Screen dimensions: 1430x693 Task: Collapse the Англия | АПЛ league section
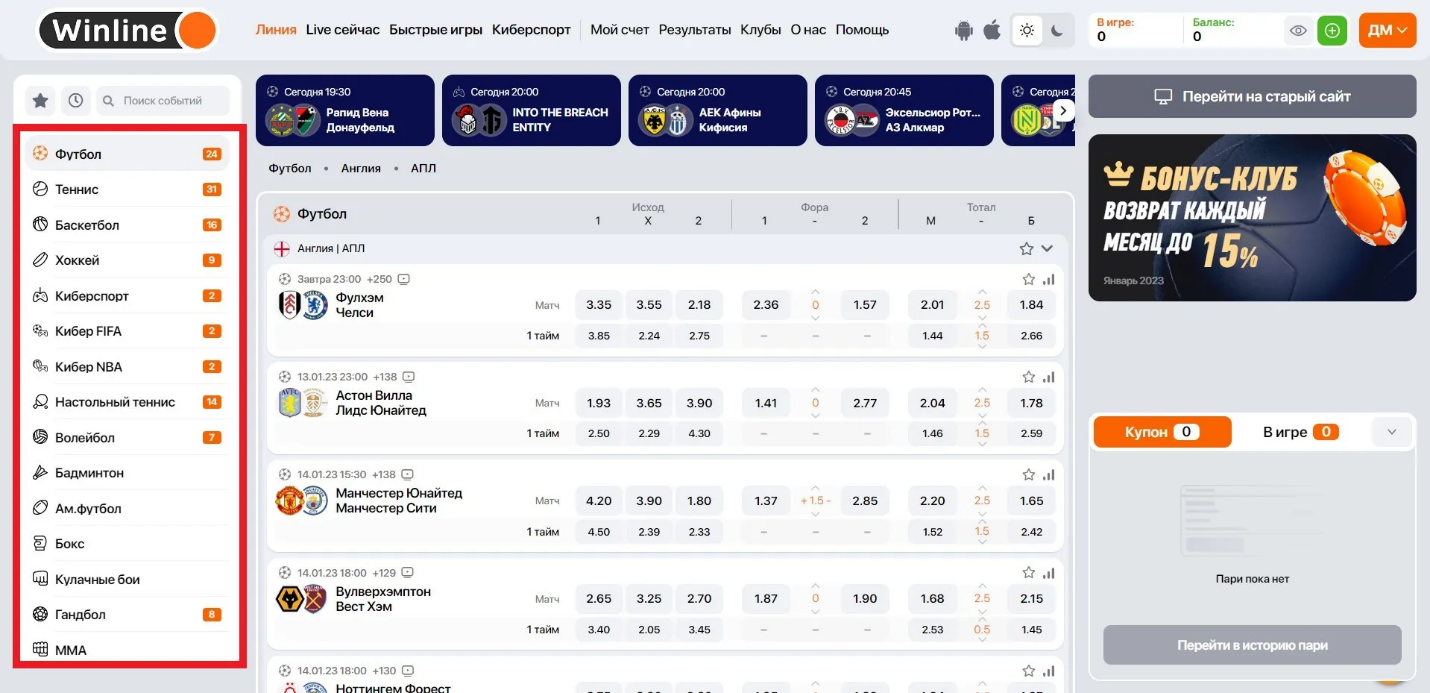(1047, 249)
